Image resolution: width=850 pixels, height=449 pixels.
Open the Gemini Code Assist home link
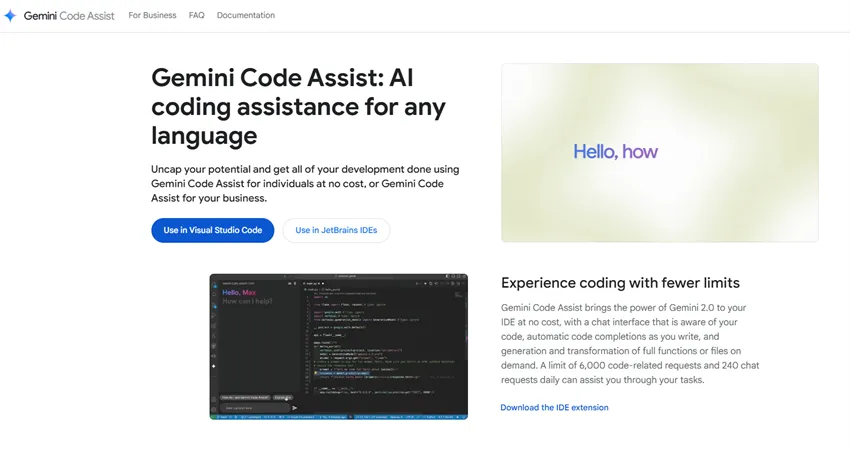point(69,16)
